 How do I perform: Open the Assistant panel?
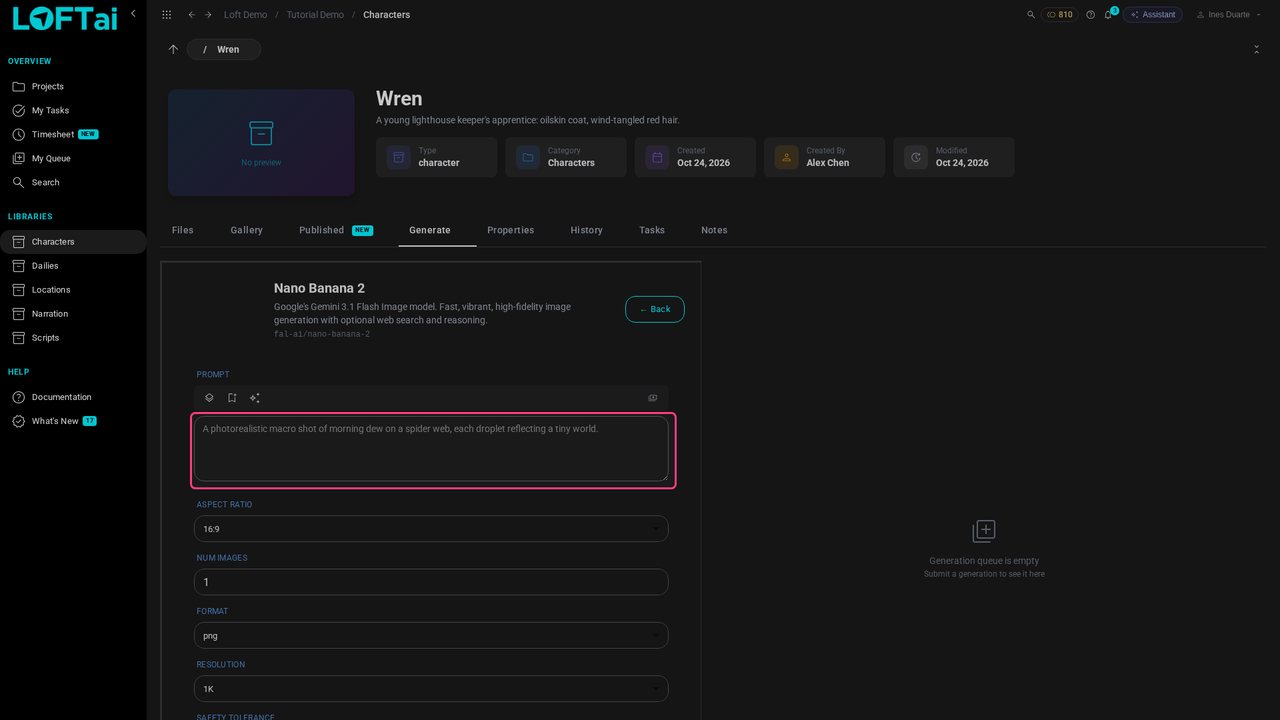(x=1153, y=15)
